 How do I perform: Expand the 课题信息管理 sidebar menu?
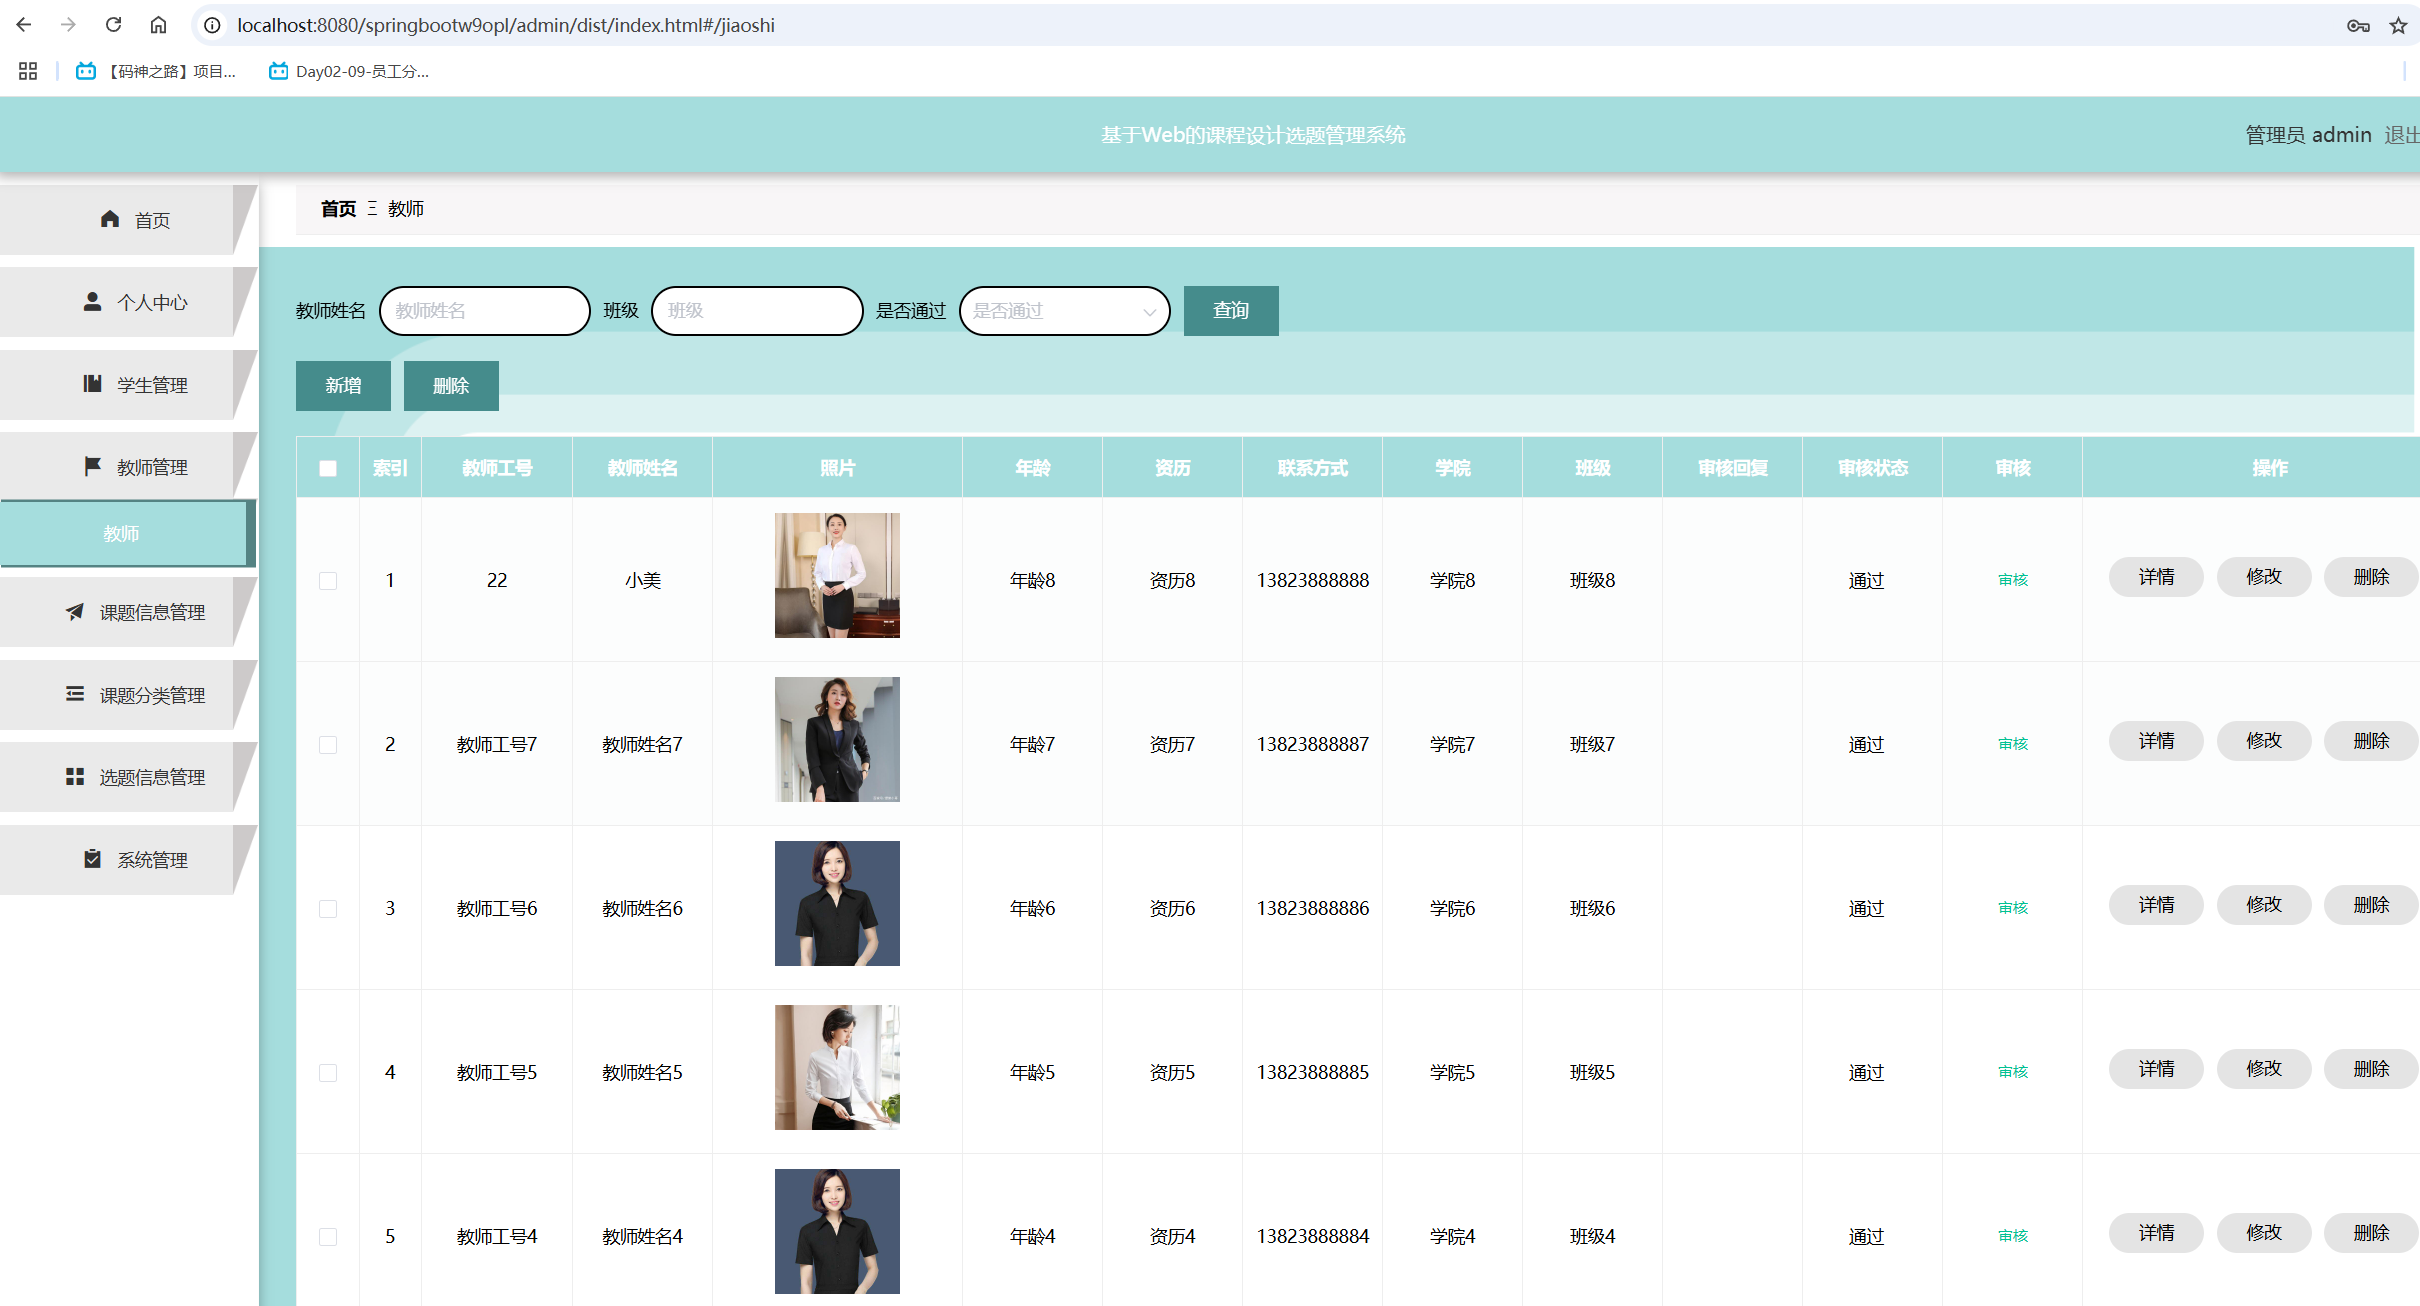coord(128,612)
